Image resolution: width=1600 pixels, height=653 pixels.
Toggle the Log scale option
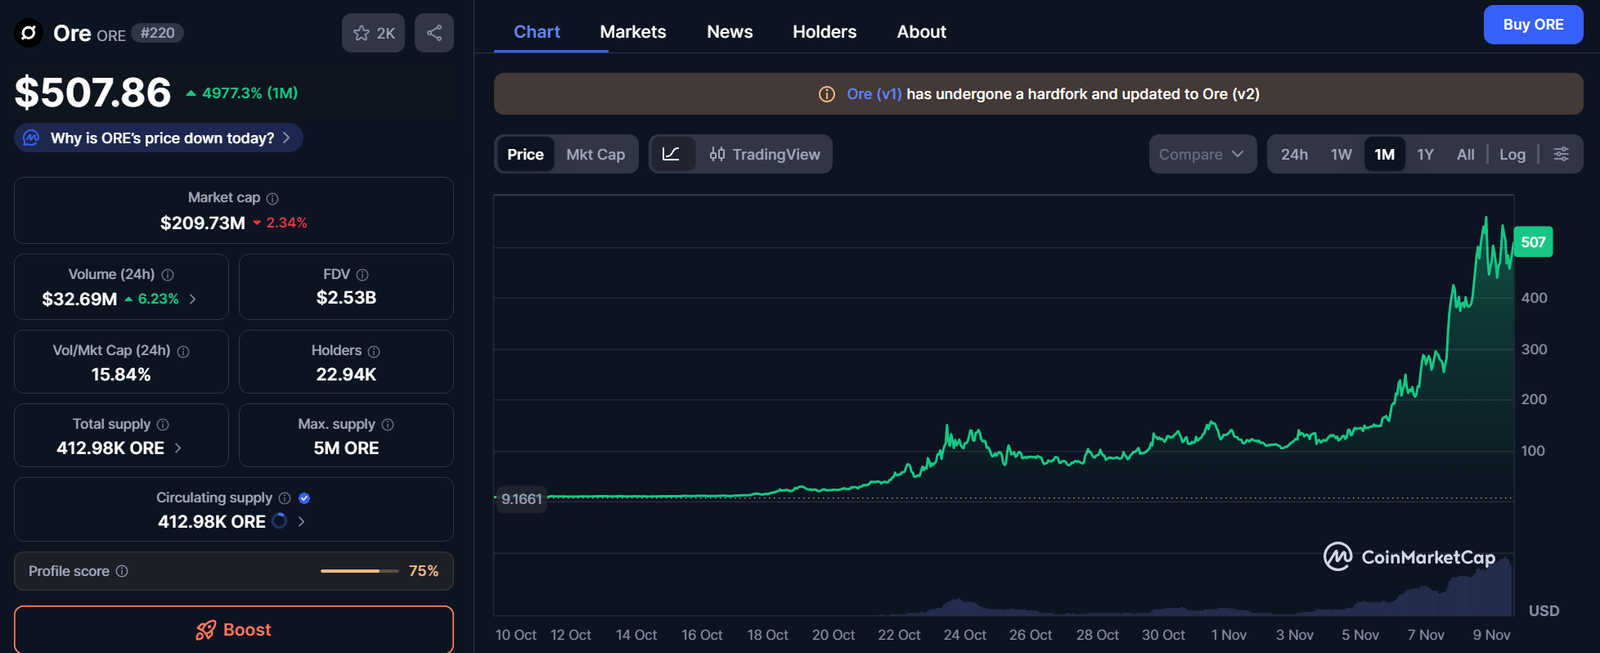(1512, 154)
